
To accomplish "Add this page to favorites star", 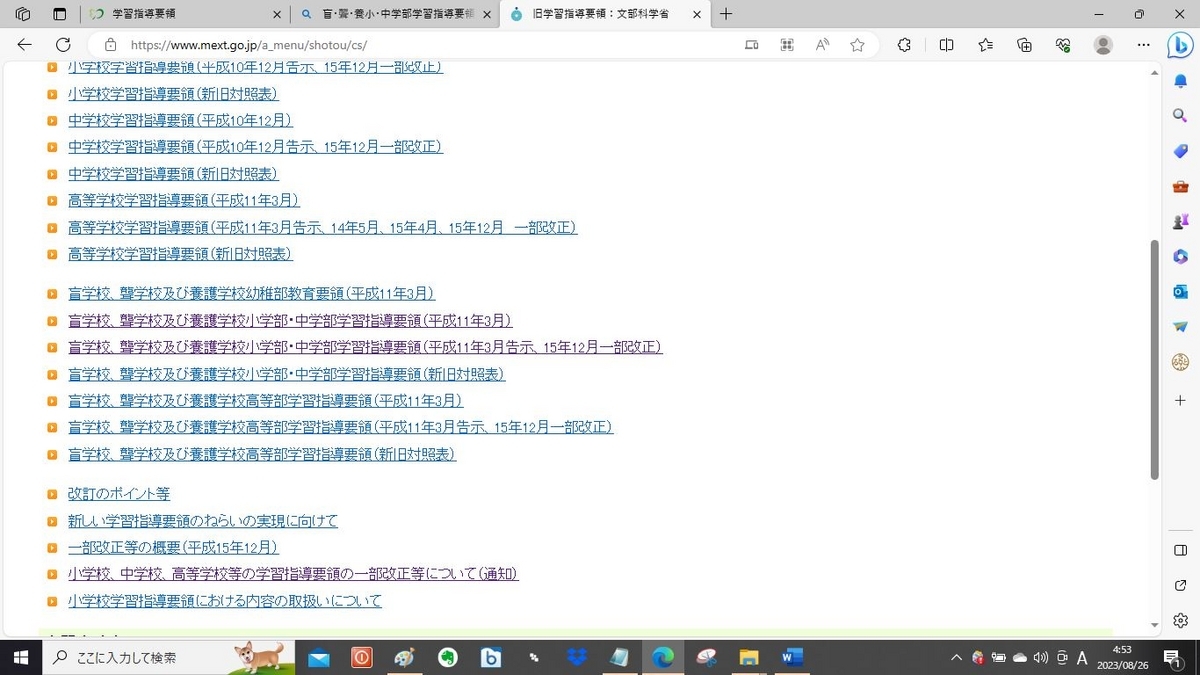I will click(x=857, y=45).
